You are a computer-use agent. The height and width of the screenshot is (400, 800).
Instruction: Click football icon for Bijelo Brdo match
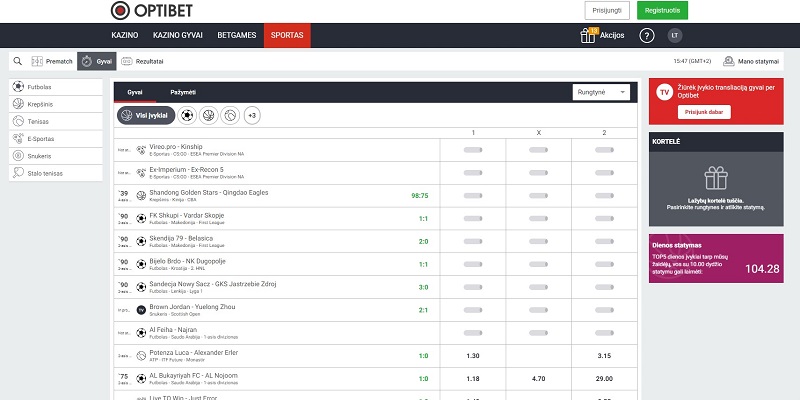tap(141, 264)
